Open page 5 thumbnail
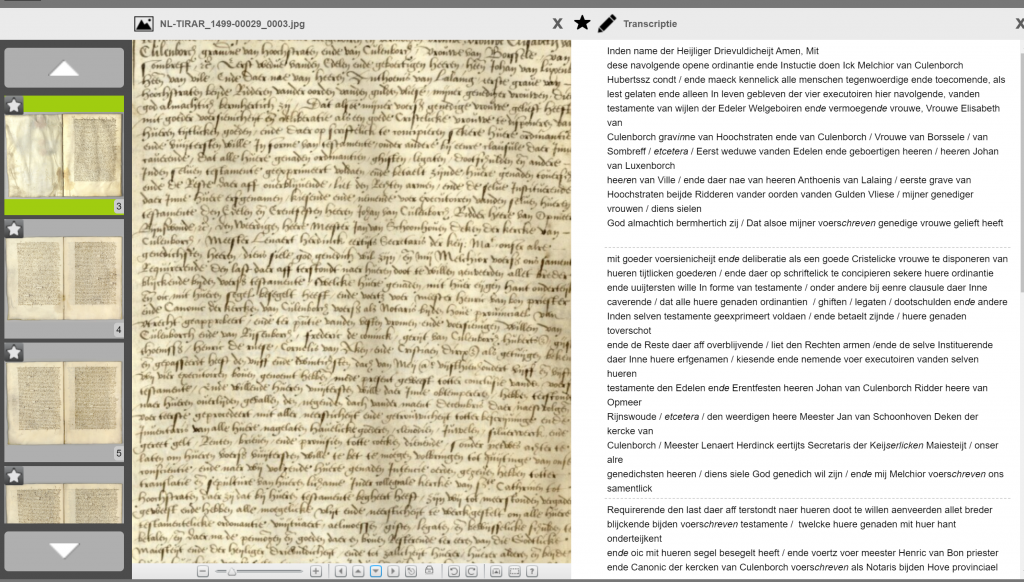 coord(64,404)
